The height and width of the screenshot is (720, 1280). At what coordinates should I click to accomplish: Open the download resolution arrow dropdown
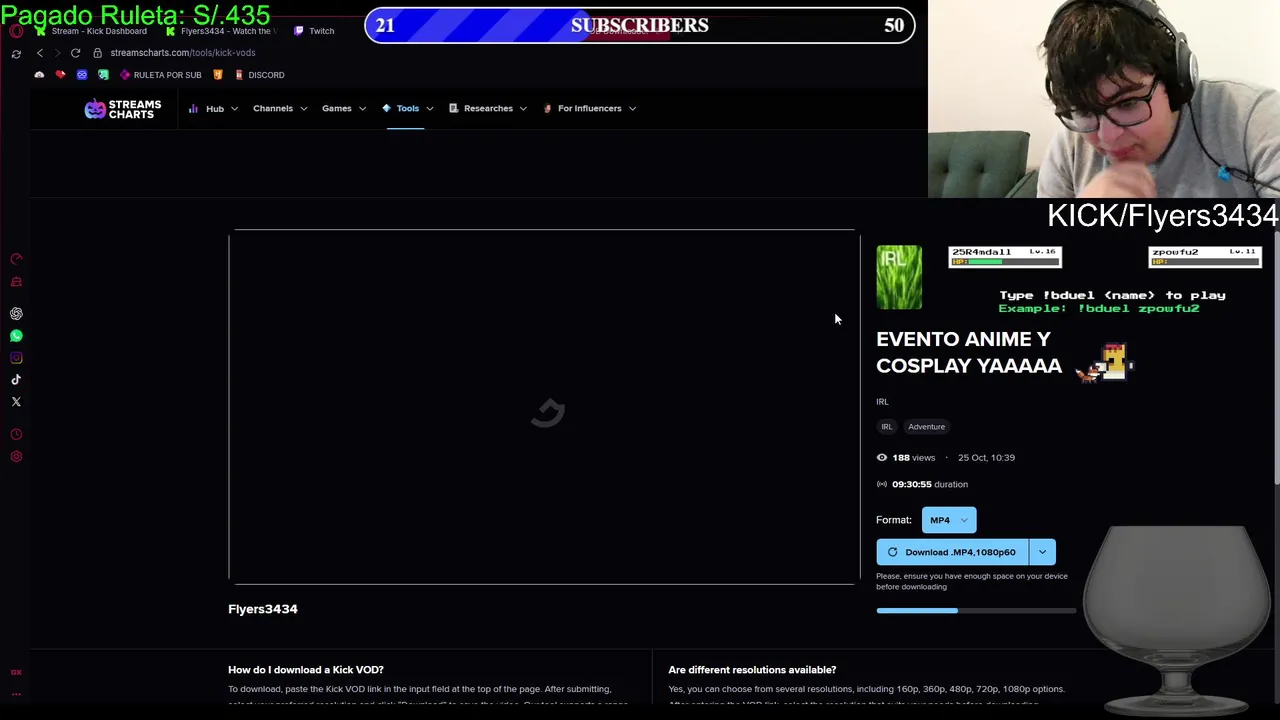(x=1042, y=552)
